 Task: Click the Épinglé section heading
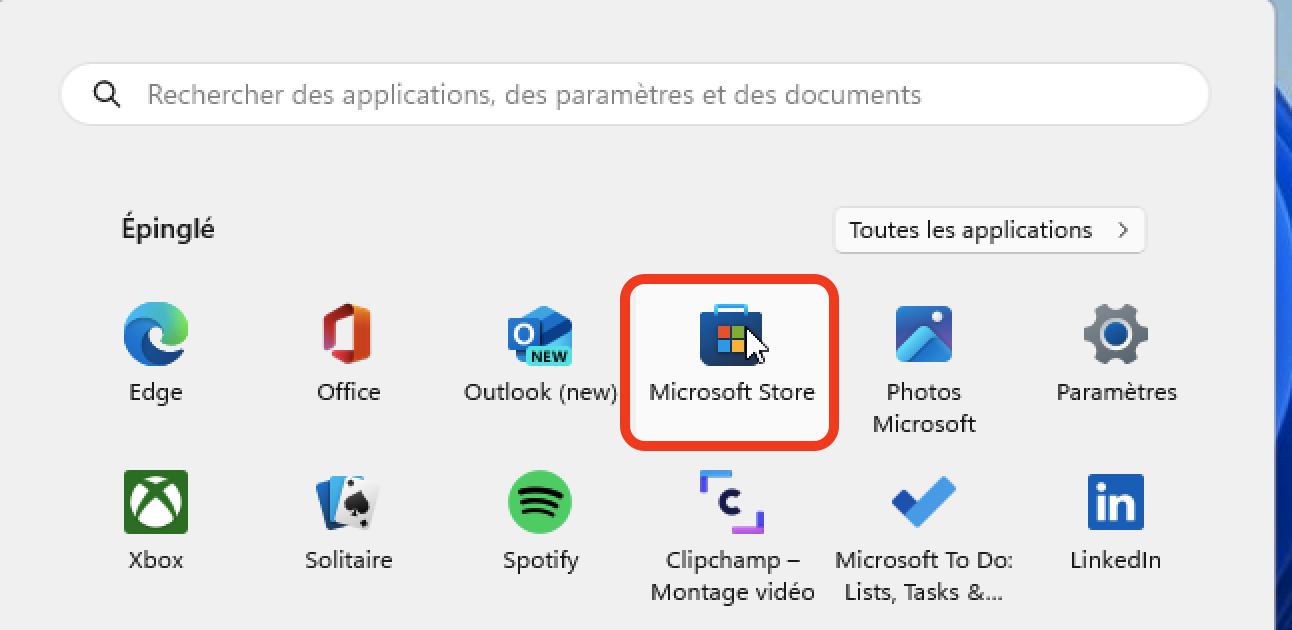coord(168,229)
